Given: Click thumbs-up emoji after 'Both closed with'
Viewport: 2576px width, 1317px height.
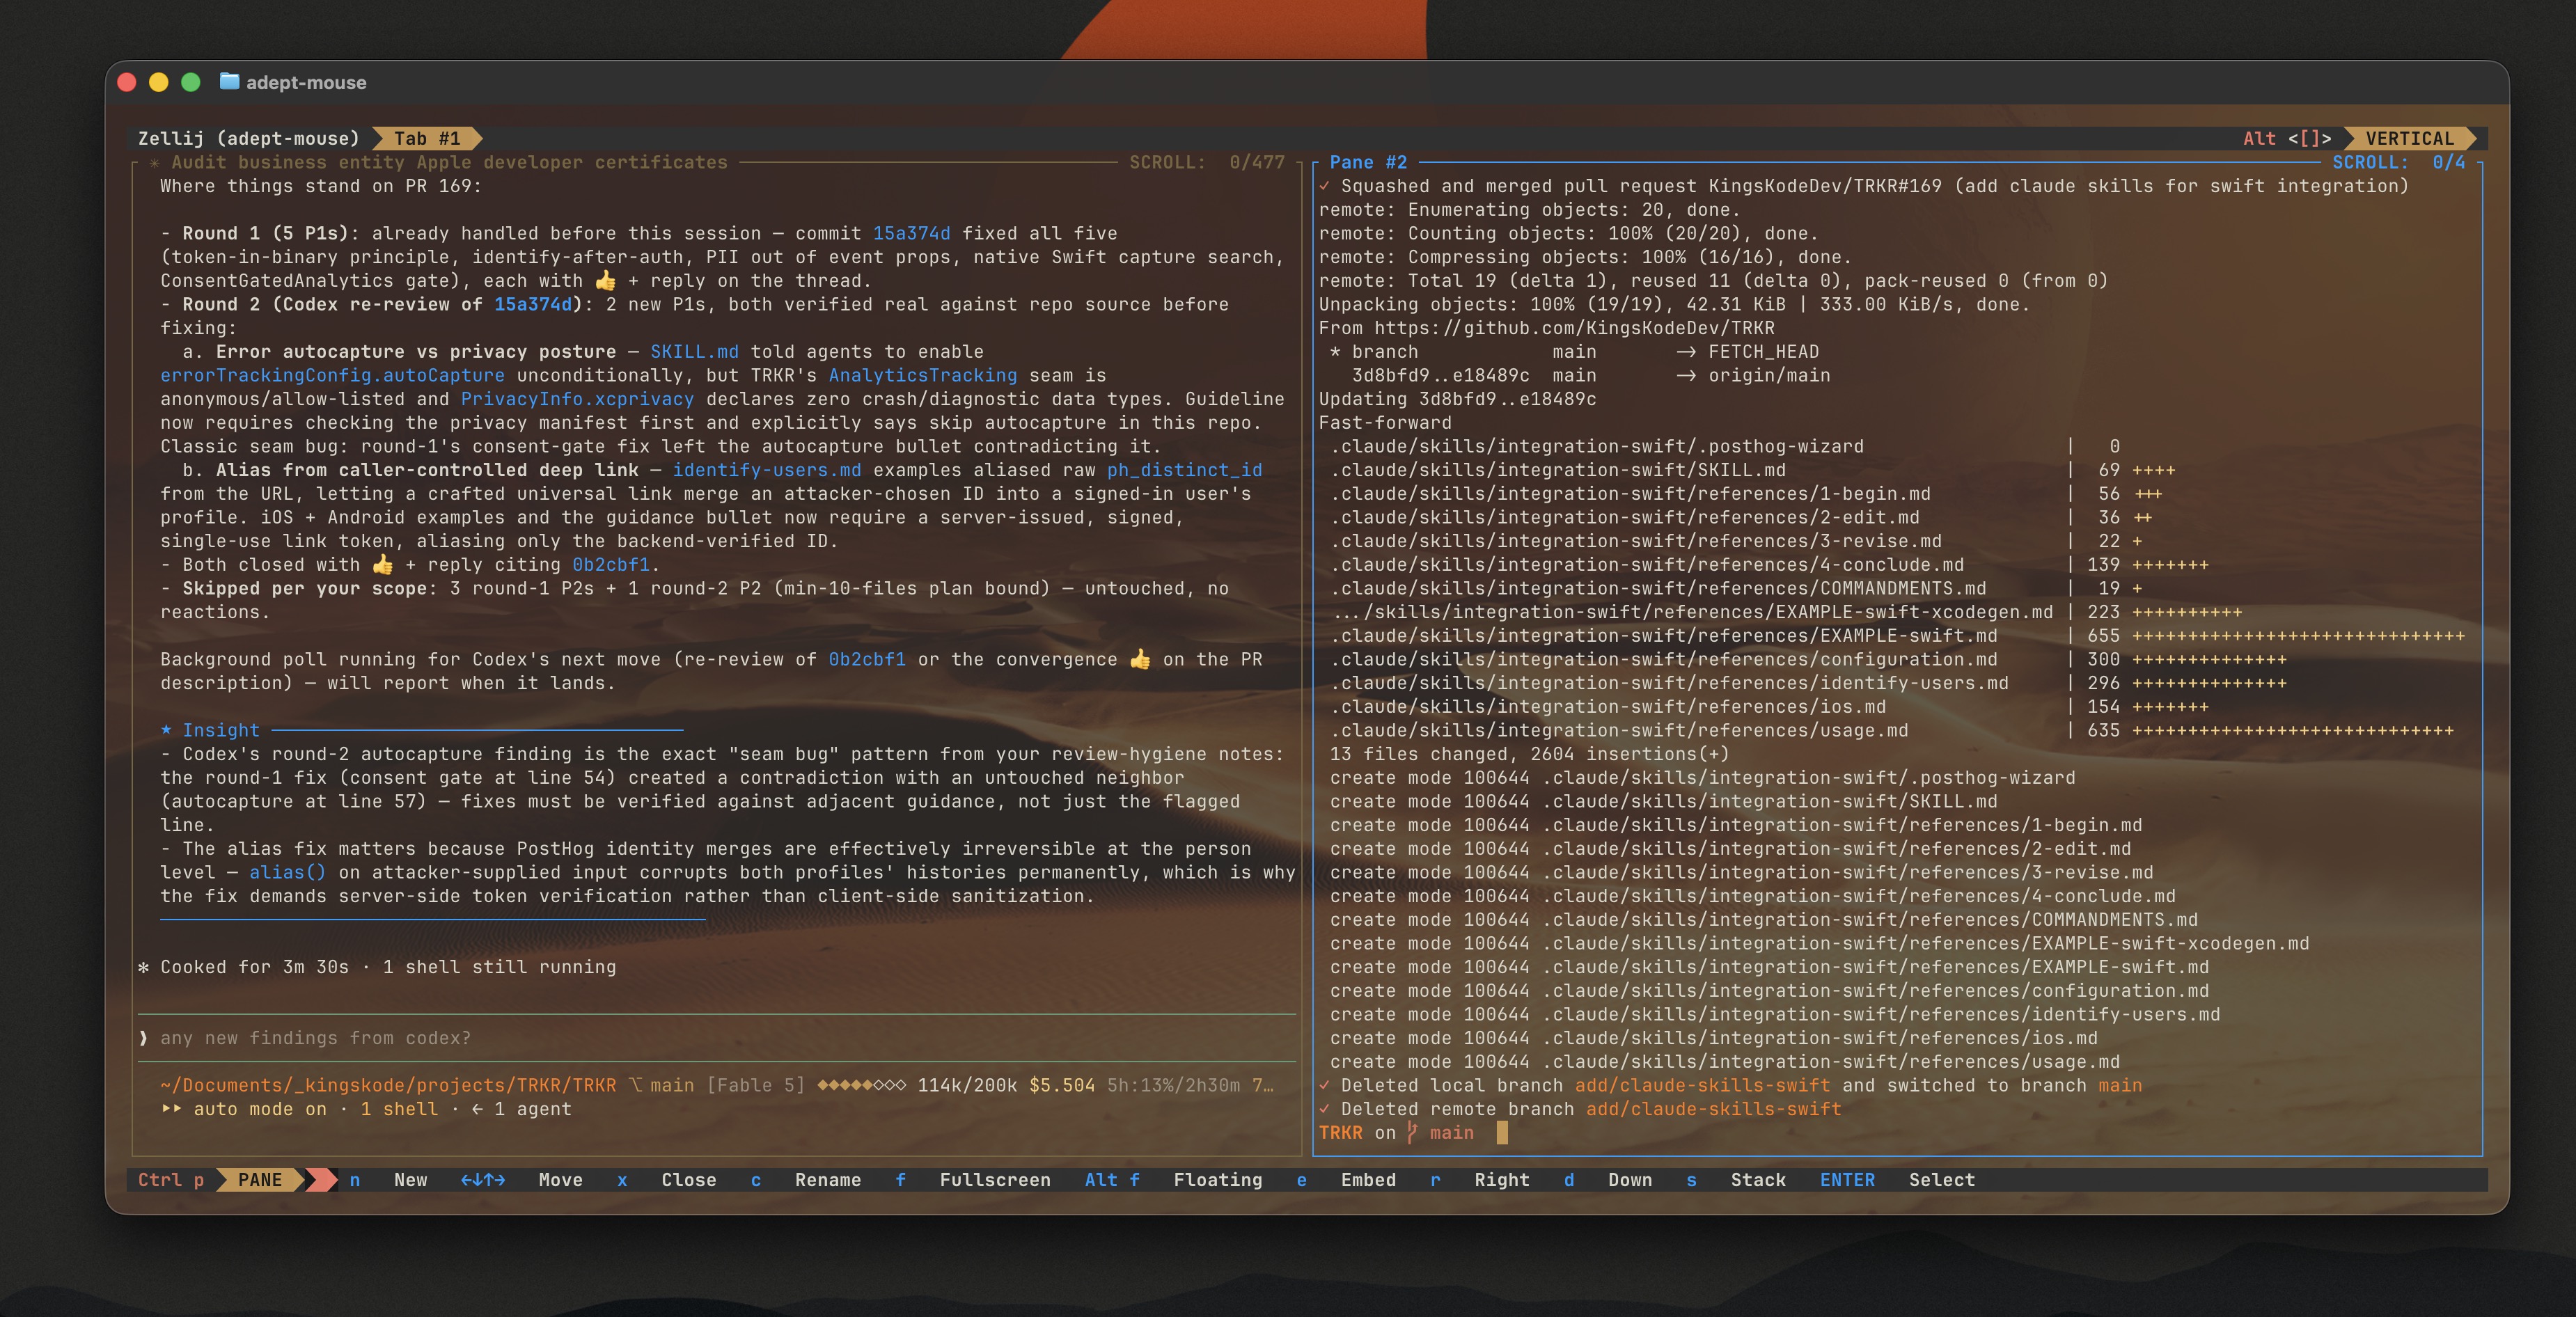Looking at the screenshot, I should [x=383, y=565].
